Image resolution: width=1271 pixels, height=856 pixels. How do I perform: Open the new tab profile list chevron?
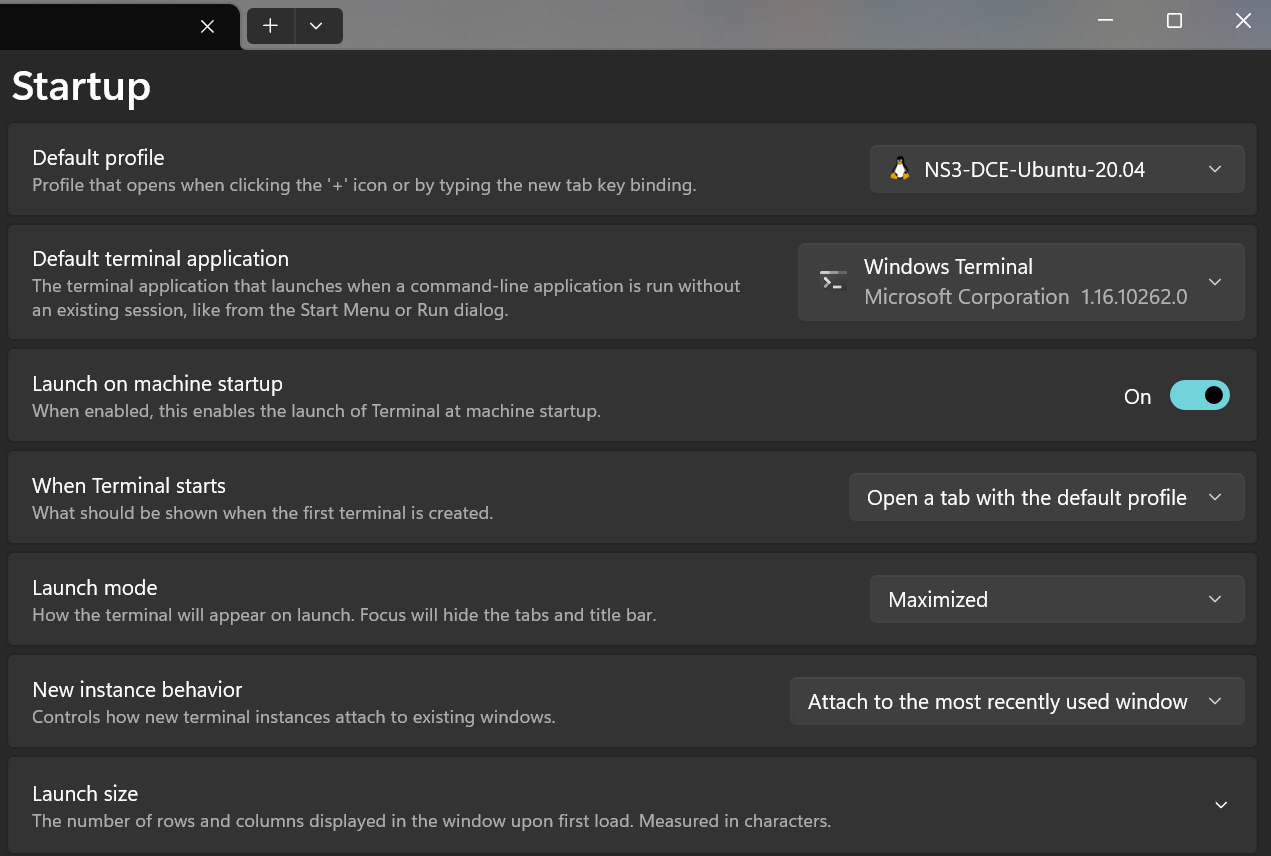click(x=316, y=26)
